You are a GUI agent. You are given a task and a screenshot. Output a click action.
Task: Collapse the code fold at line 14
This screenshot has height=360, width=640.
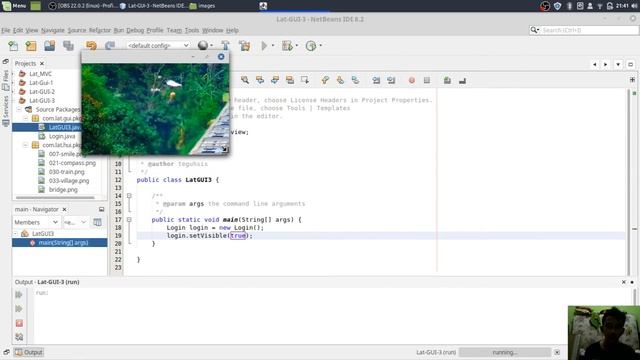click(x=129, y=196)
